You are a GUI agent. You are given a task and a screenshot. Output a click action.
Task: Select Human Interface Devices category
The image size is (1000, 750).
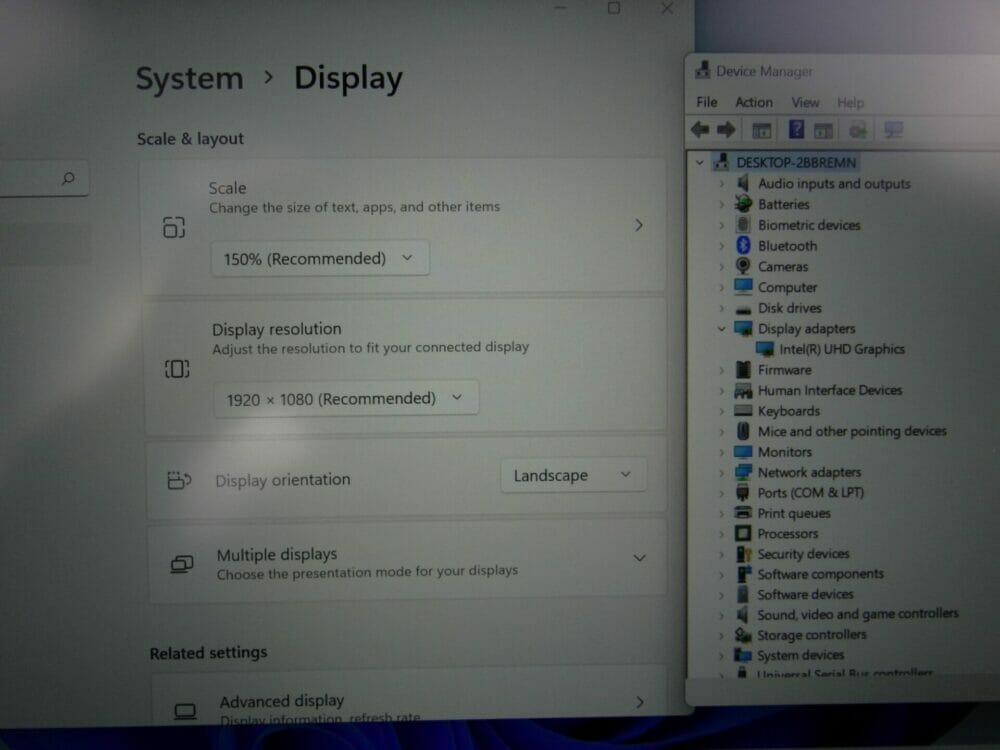[830, 390]
